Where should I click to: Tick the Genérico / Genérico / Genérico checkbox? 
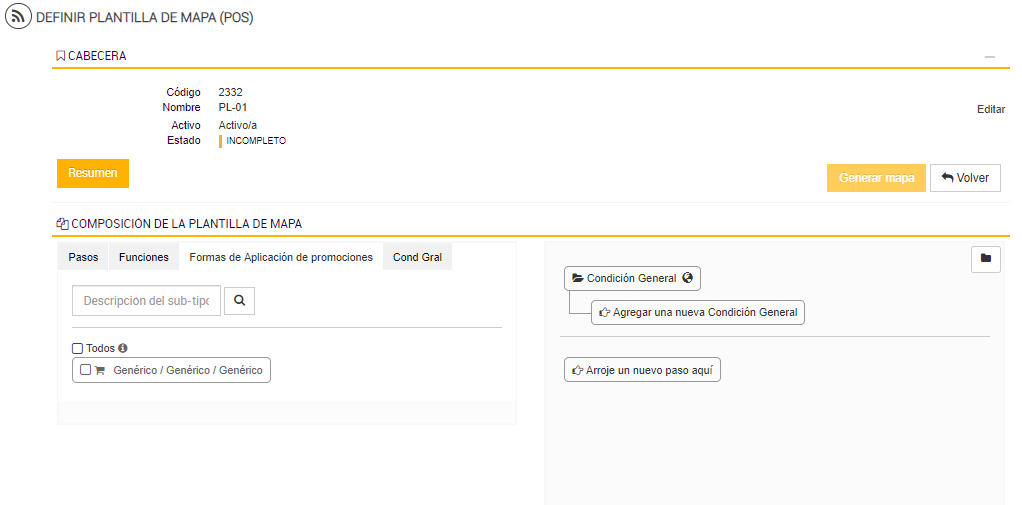pos(85,370)
